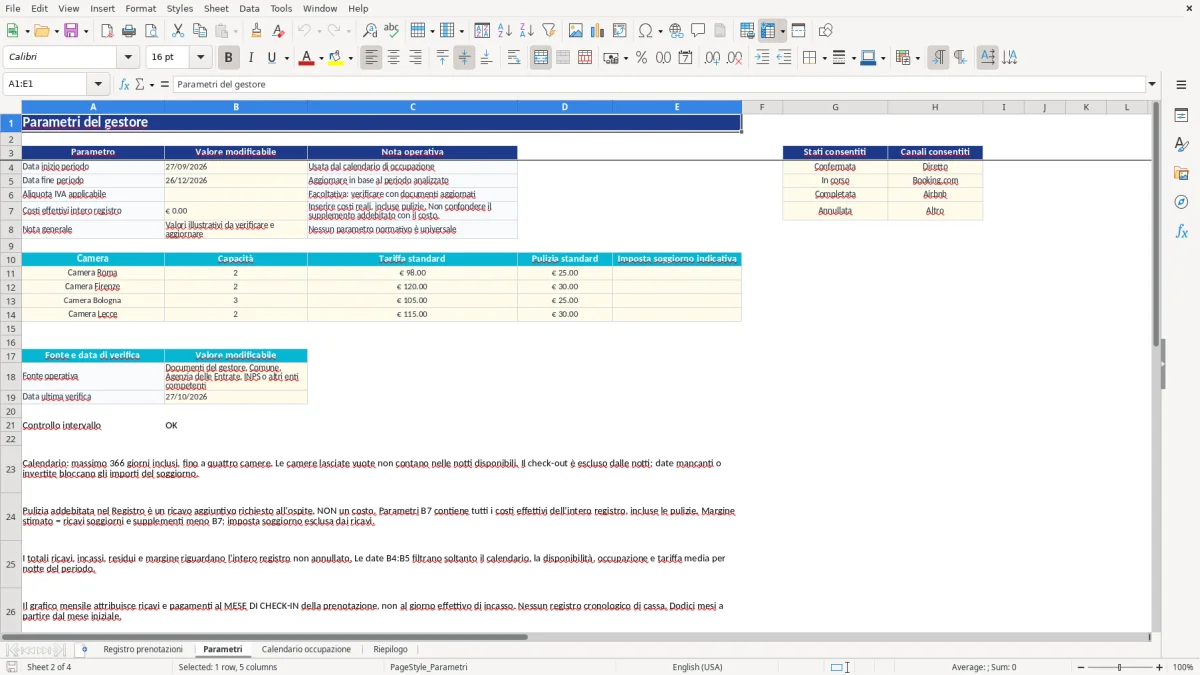Open the Function Wizard
Viewport: 1200px width, 675px height.
124,84
